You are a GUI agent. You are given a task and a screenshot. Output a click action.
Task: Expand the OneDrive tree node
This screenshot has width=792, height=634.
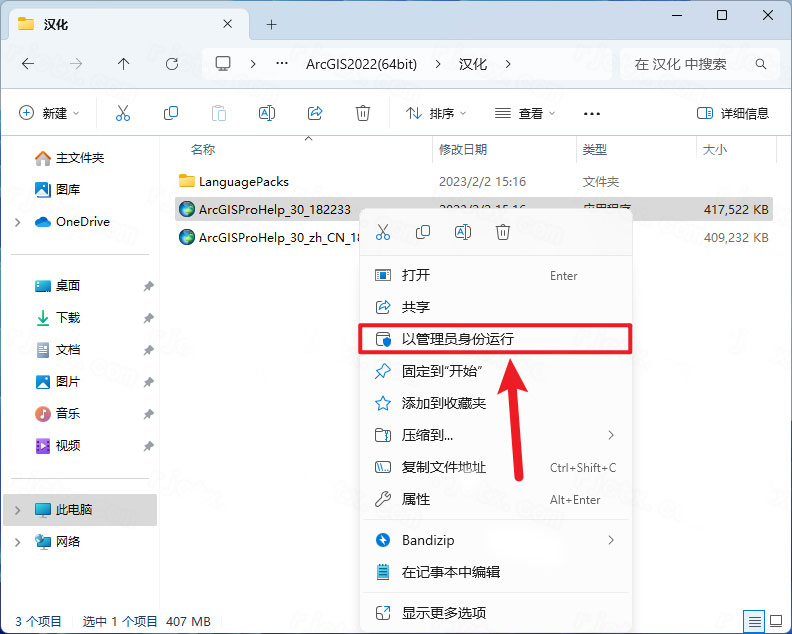point(18,222)
